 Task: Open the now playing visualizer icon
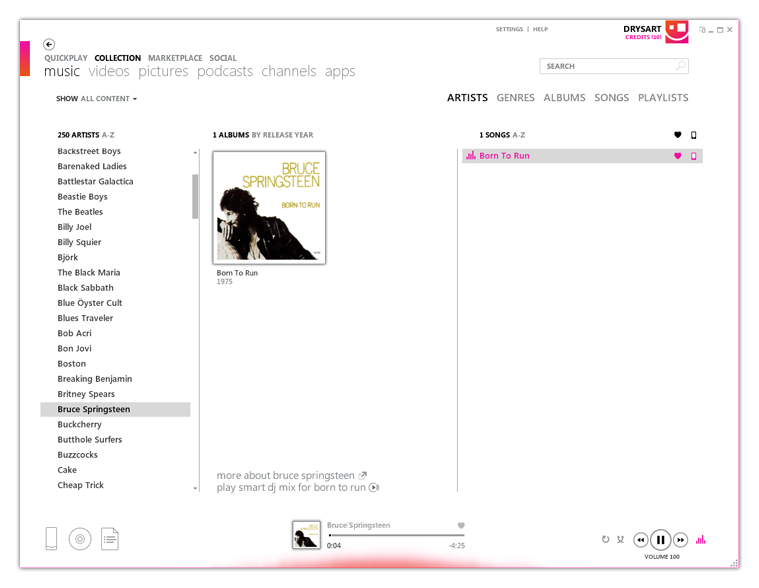click(x=700, y=539)
